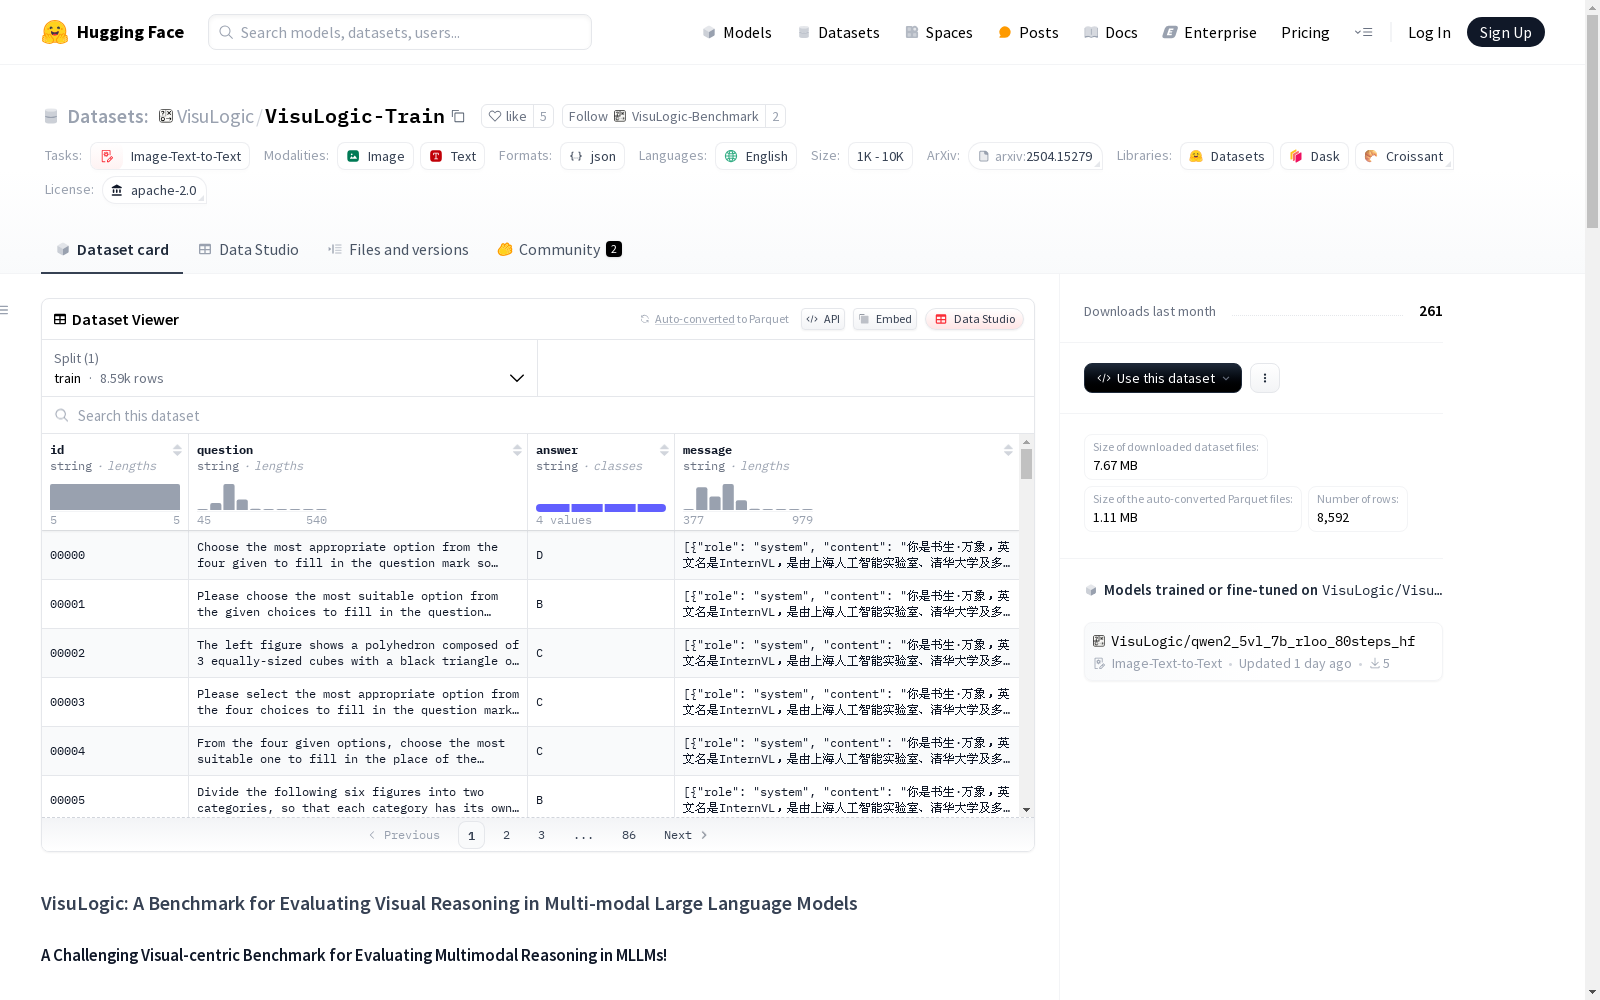
Task: Click the Text modality tag
Action: point(452,156)
